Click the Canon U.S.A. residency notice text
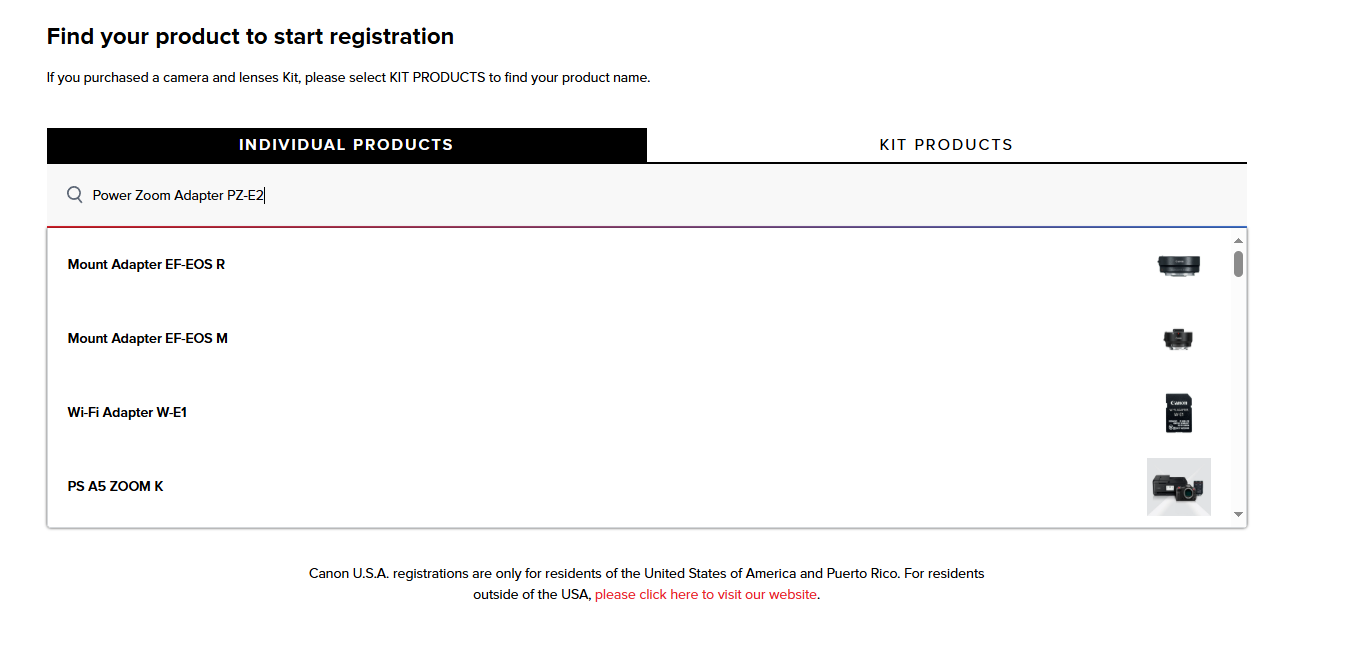Image resolution: width=1352 pixels, height=661 pixels. point(646,574)
